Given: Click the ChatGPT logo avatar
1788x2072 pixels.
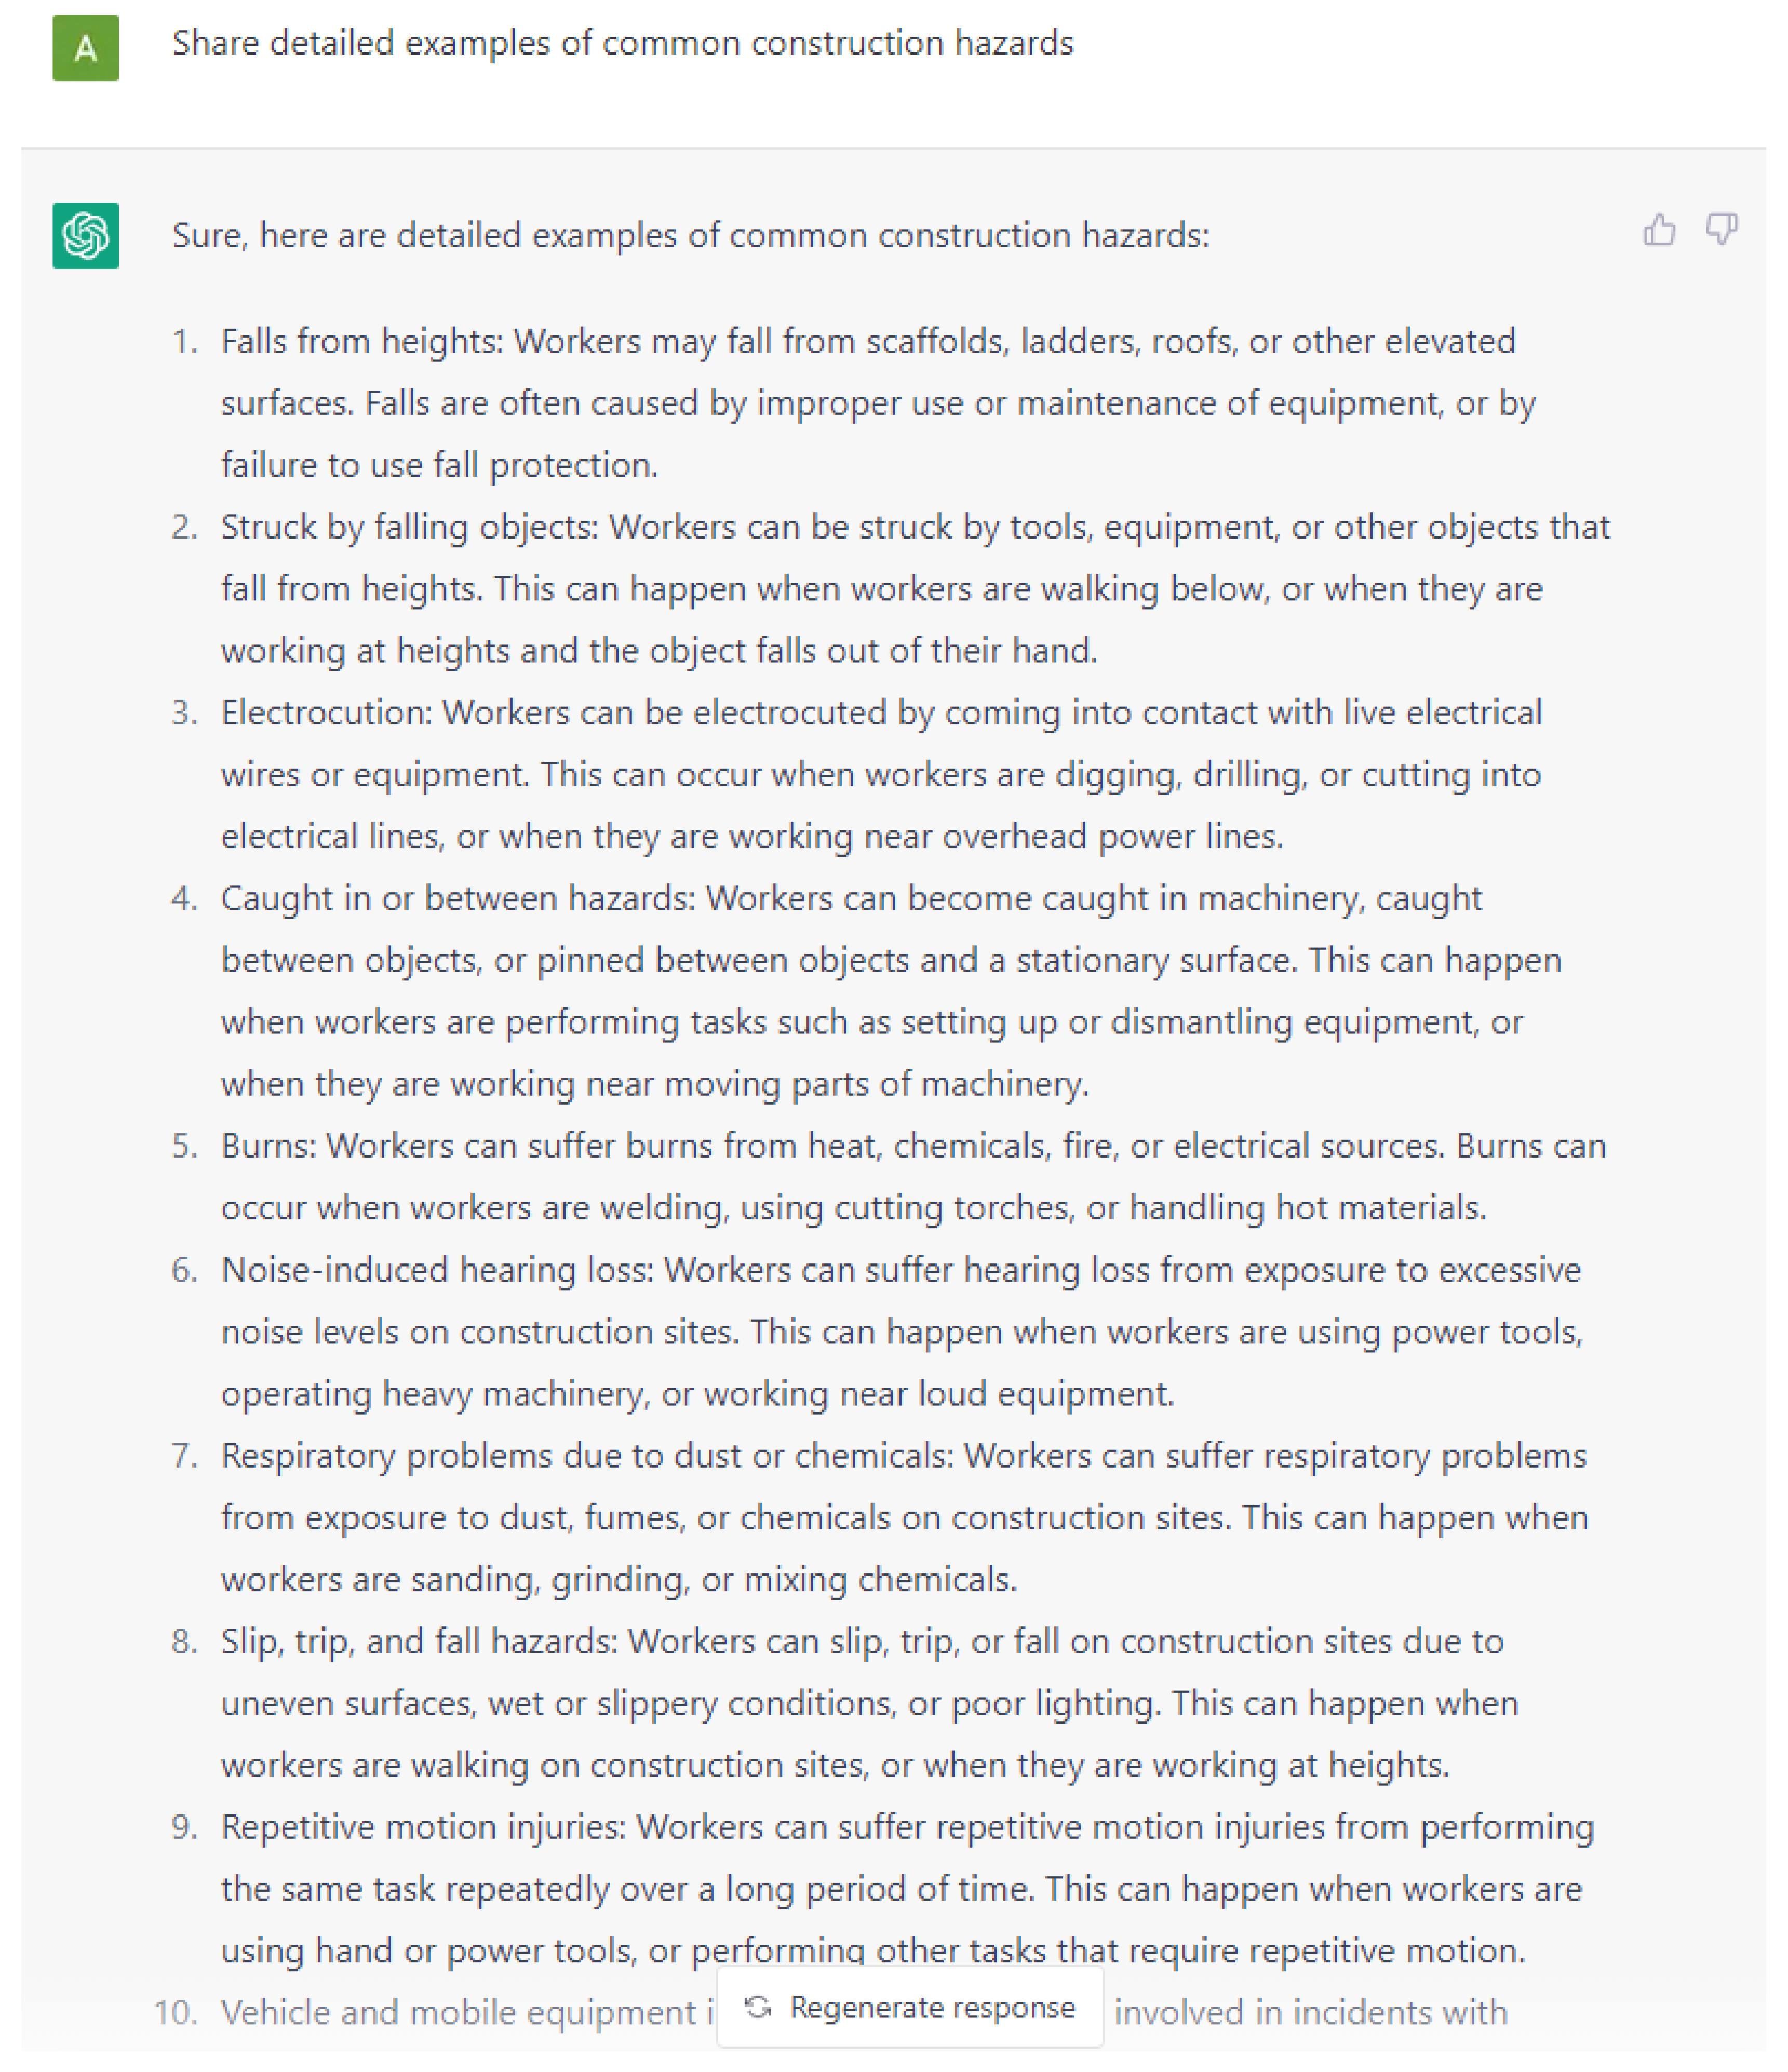Looking at the screenshot, I should click(86, 236).
